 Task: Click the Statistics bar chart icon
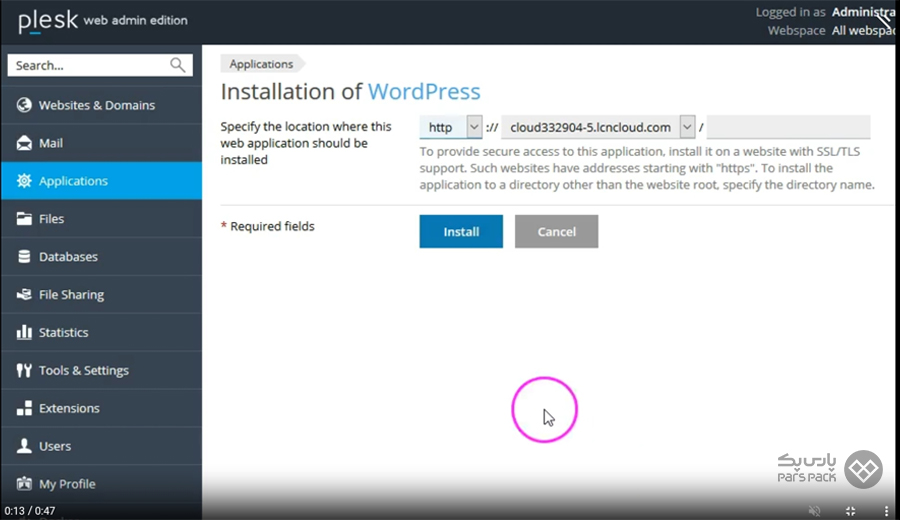point(24,332)
